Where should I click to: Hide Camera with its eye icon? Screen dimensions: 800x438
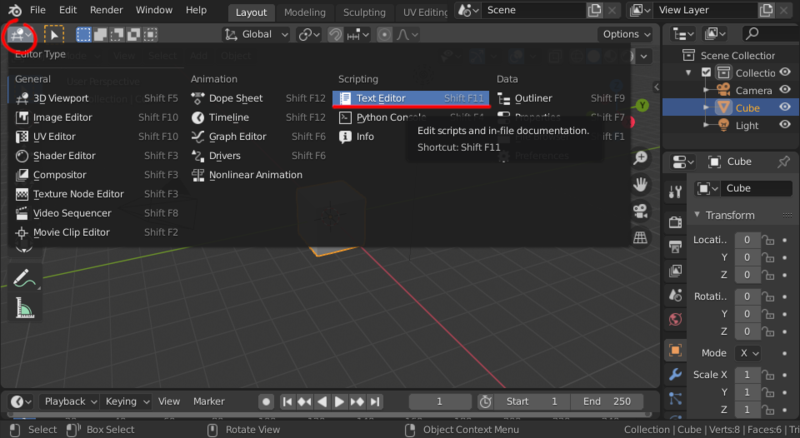[785, 90]
